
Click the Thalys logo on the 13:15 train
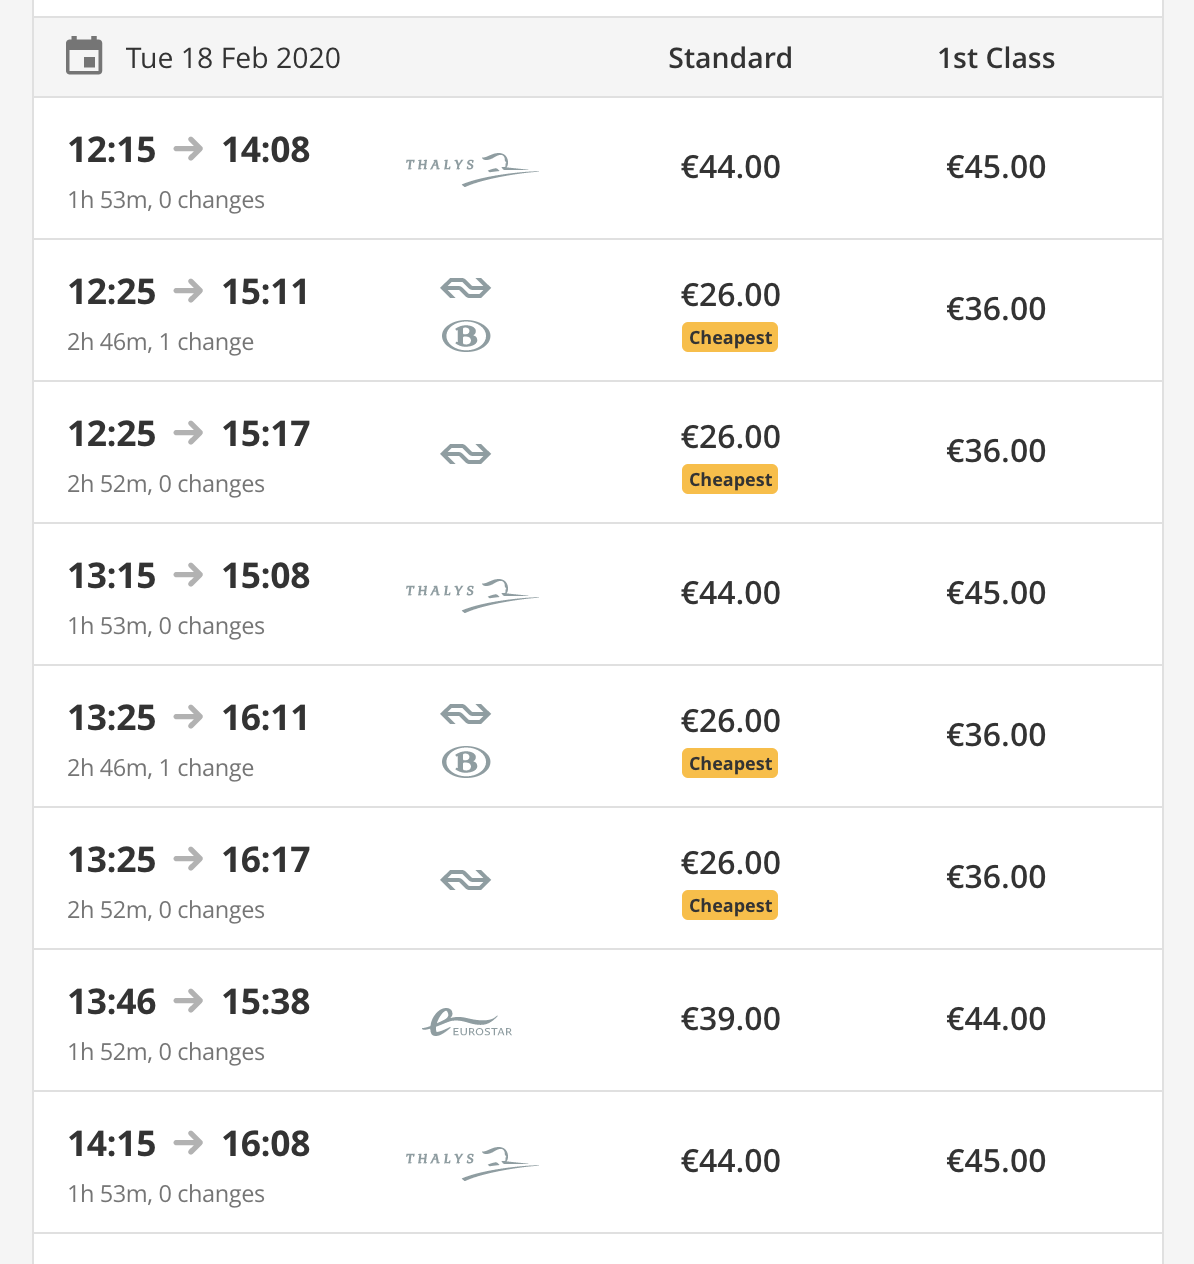(x=471, y=593)
